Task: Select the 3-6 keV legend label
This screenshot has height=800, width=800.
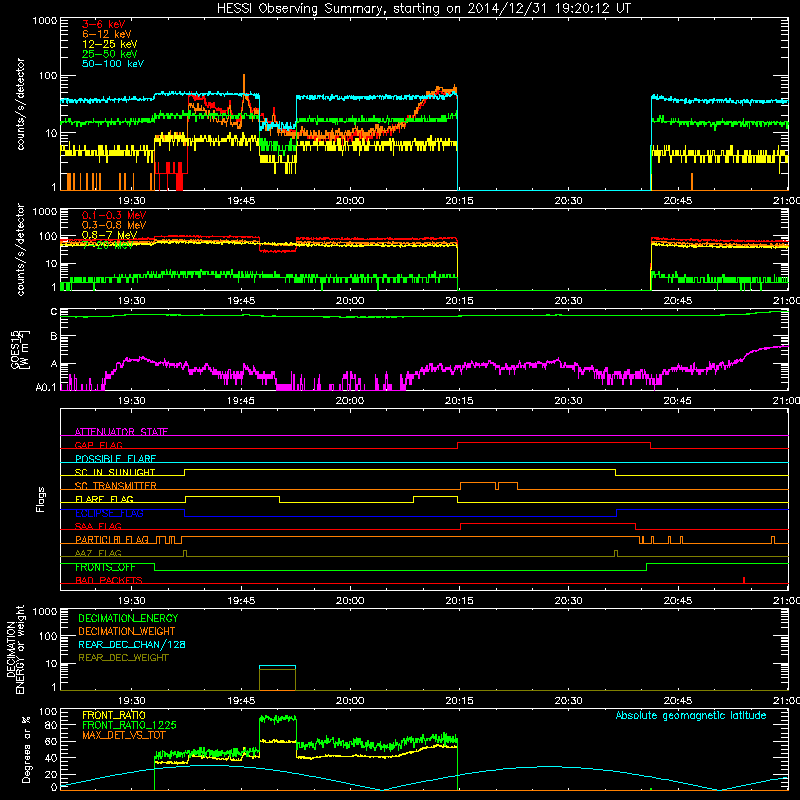Action: (x=103, y=24)
